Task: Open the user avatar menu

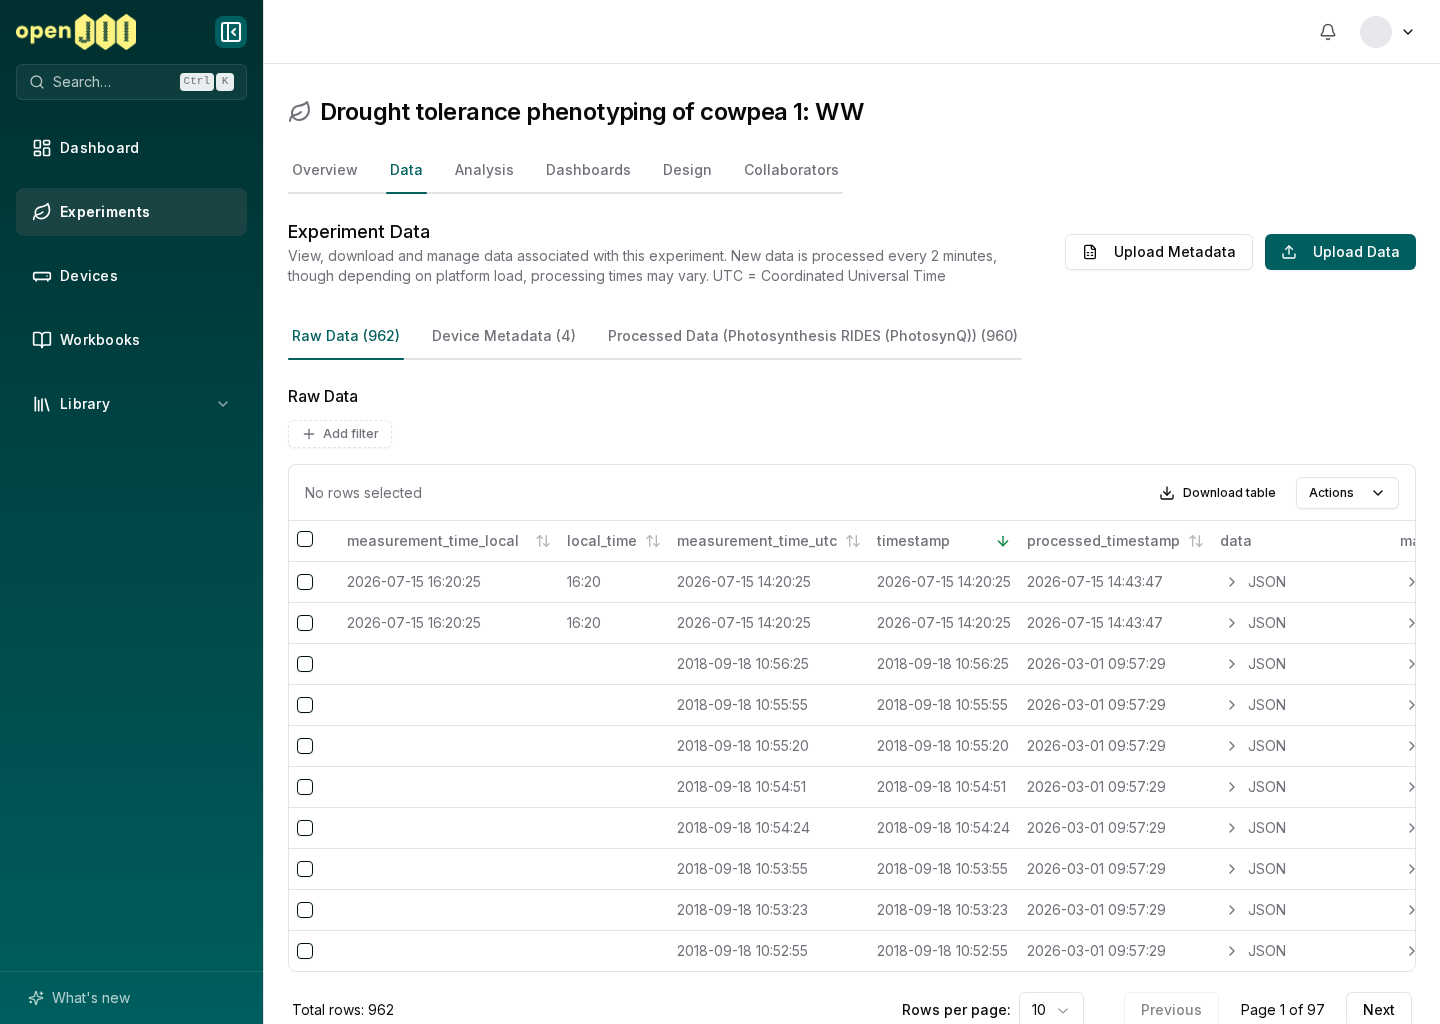Action: click(1388, 32)
